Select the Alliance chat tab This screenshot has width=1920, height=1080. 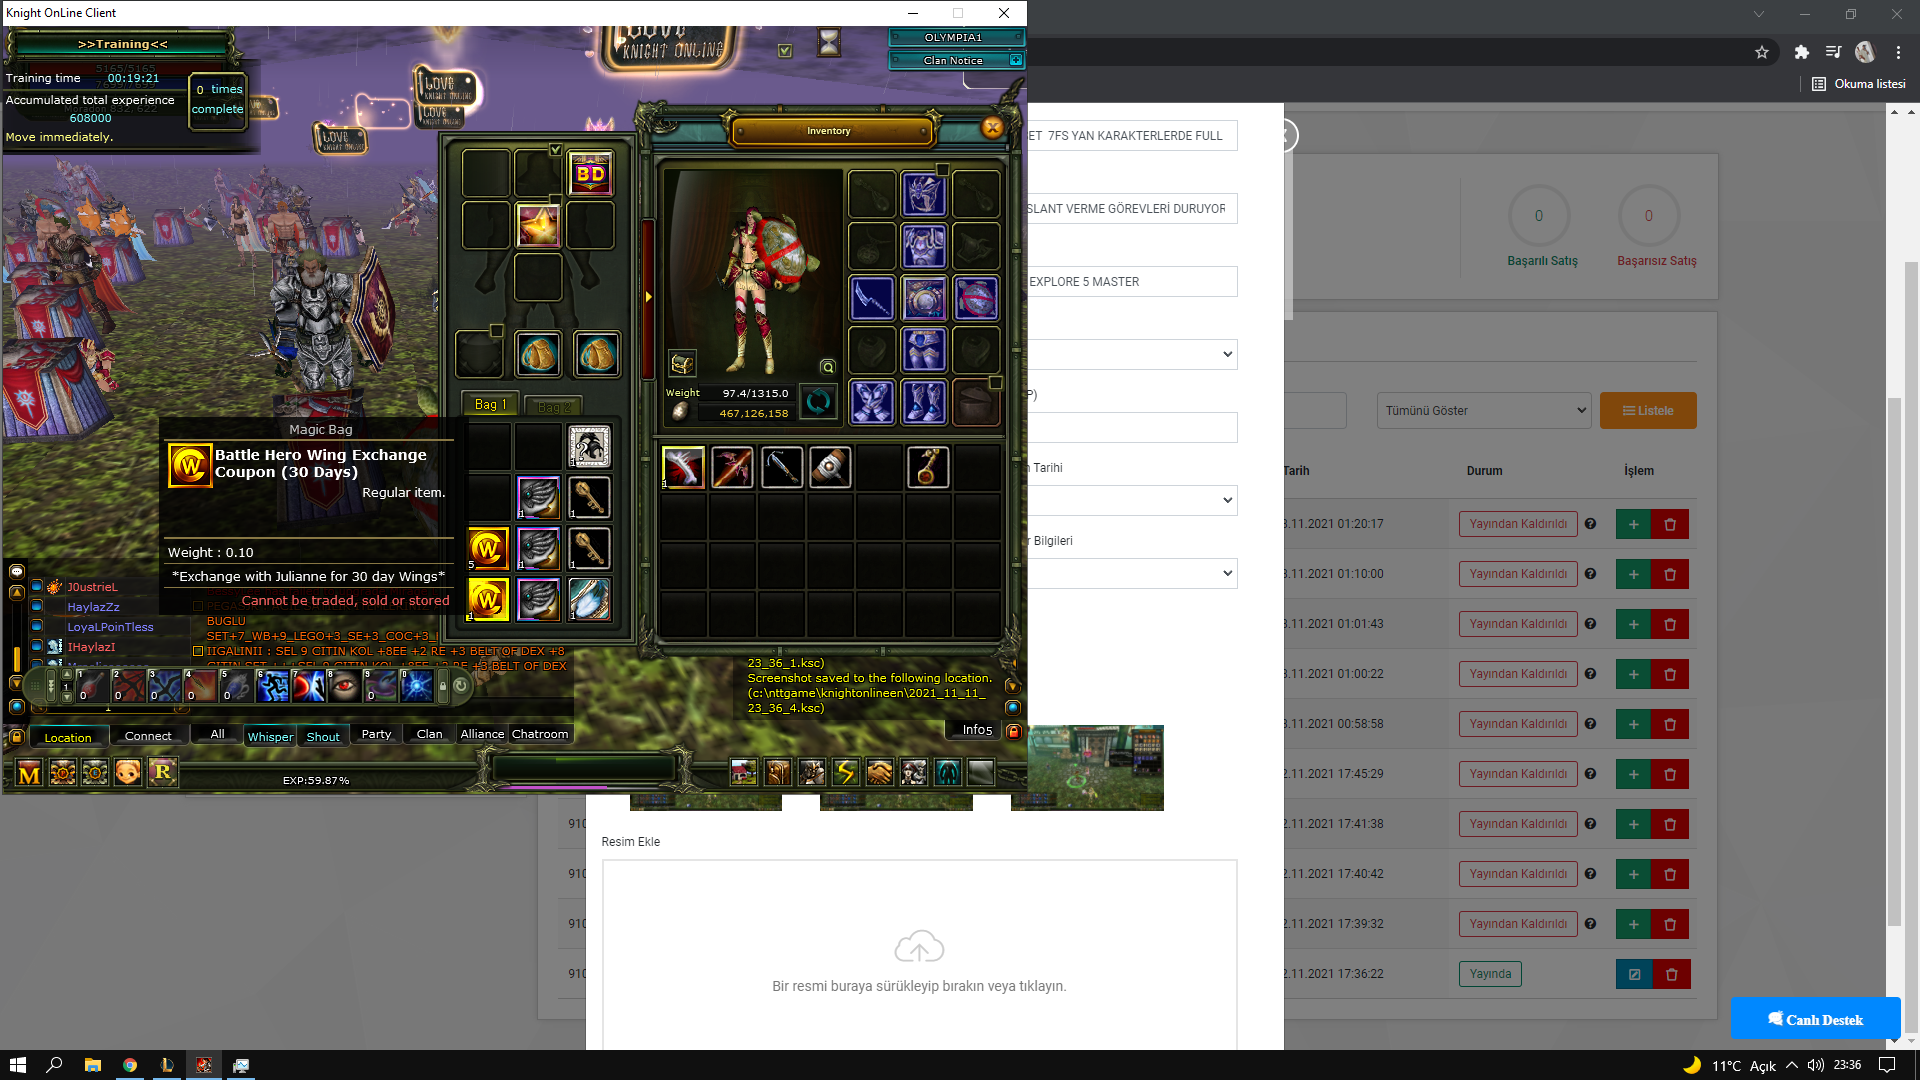[x=482, y=733]
